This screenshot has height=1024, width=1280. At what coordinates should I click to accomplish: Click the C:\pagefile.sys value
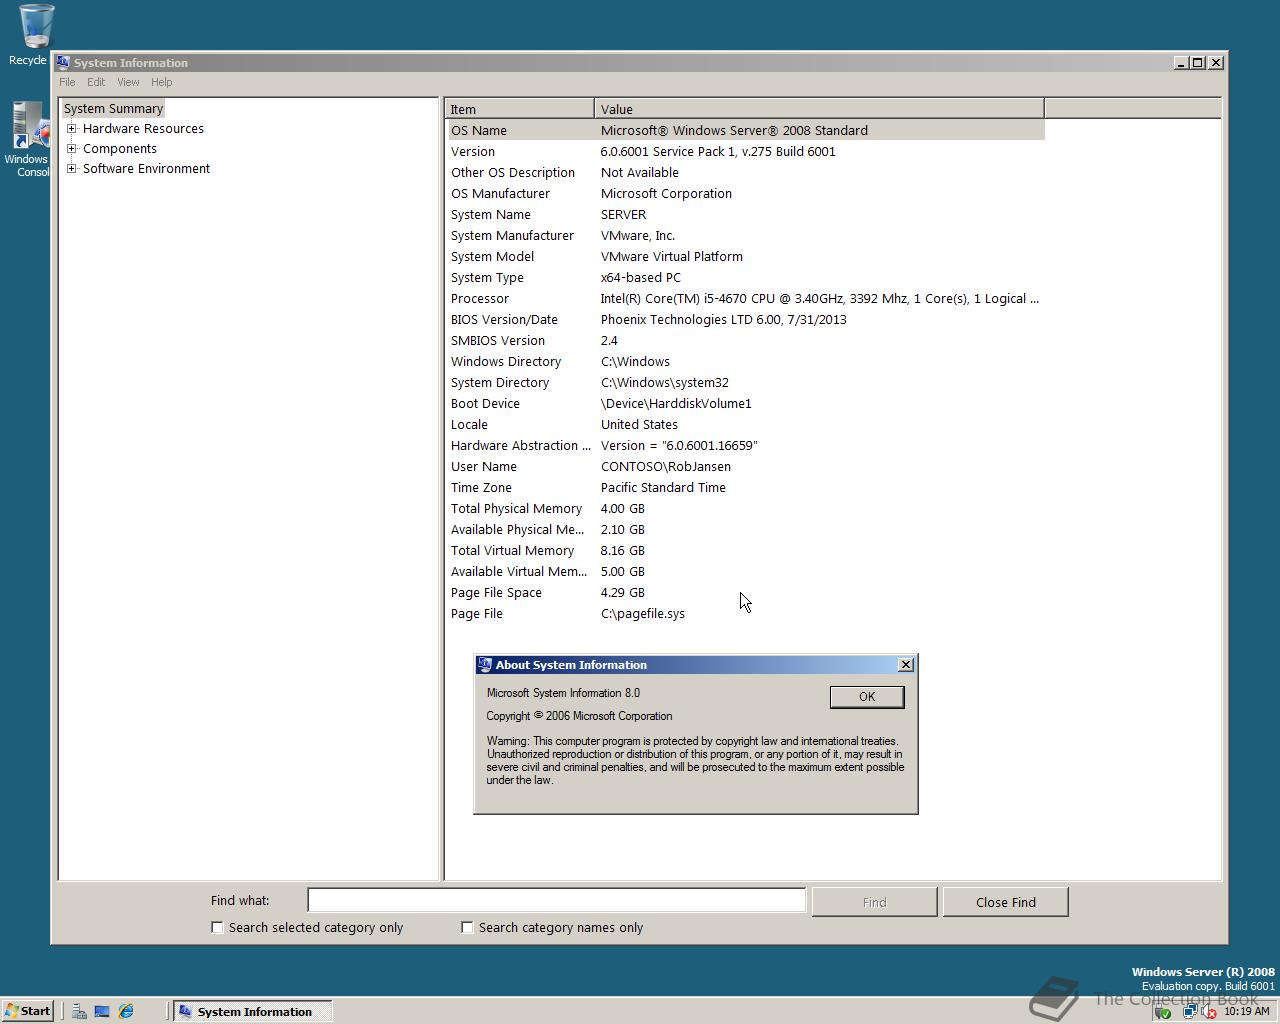[643, 614]
